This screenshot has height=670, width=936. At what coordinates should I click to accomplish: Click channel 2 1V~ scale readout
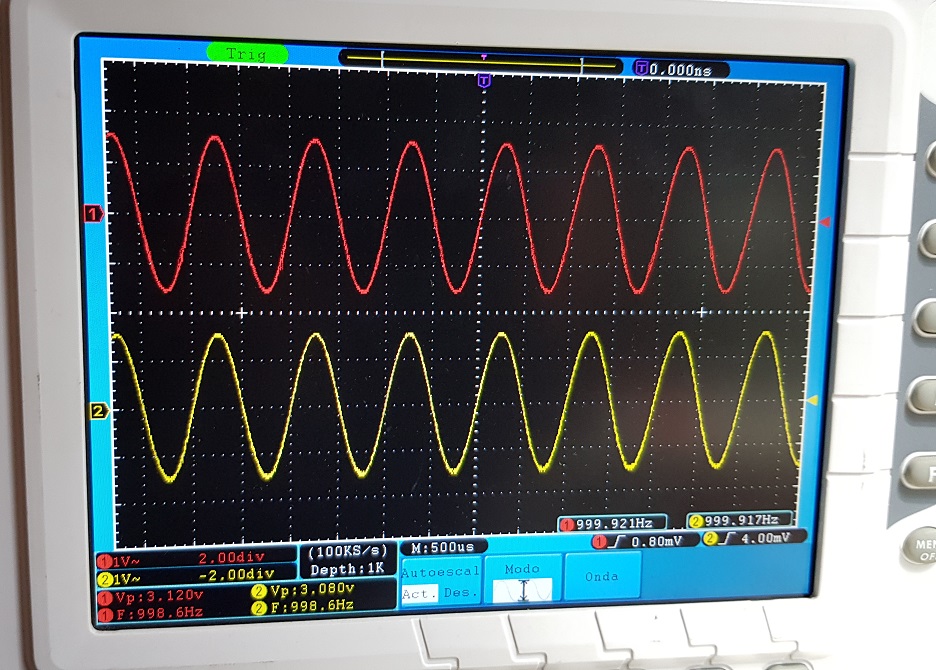119,579
